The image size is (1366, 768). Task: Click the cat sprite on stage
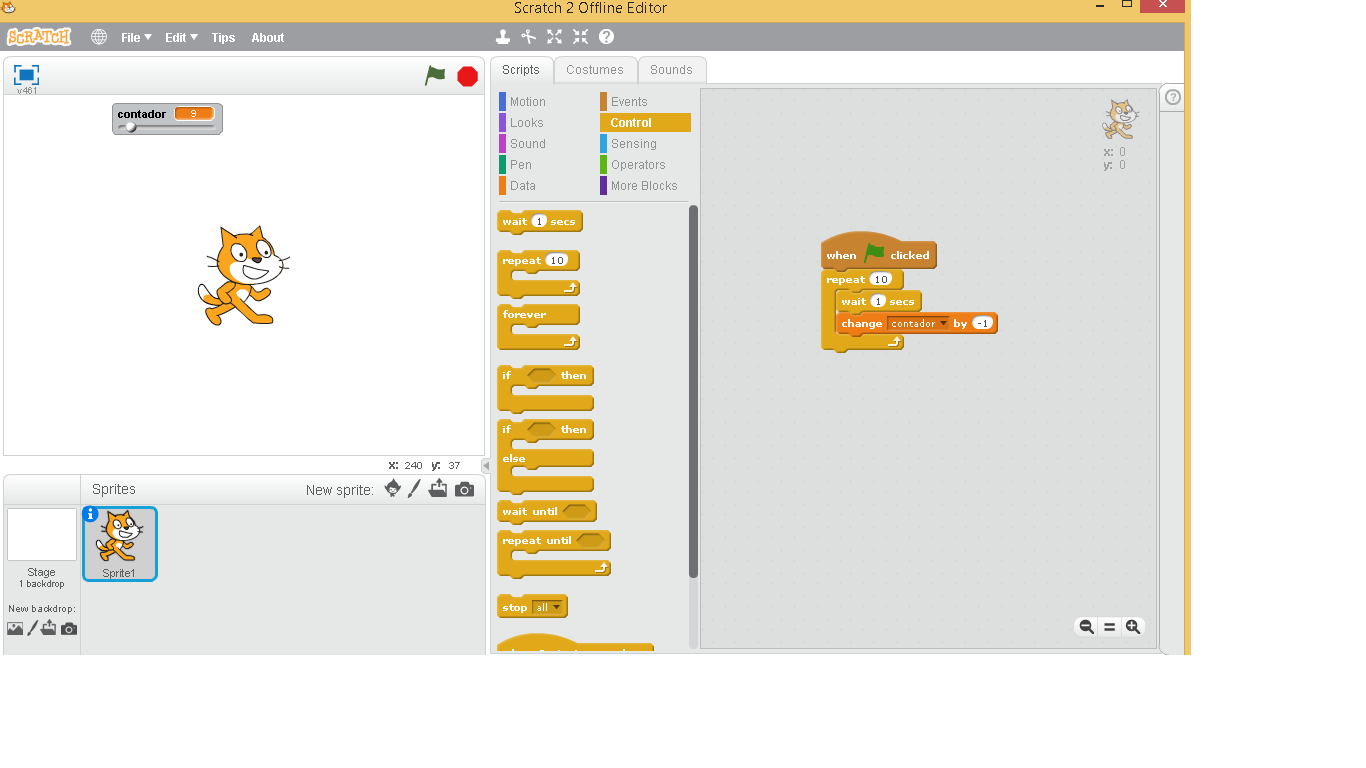(x=244, y=275)
